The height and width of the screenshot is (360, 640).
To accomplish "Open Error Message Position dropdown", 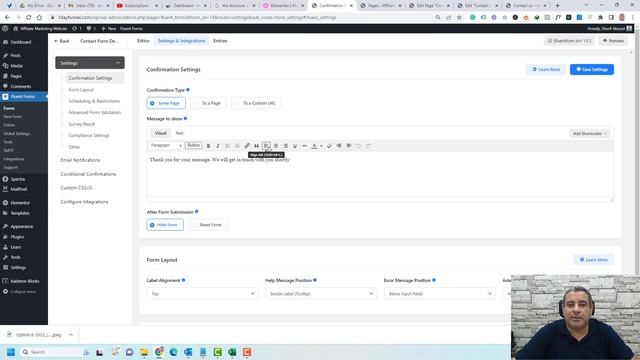I will [x=440, y=293].
